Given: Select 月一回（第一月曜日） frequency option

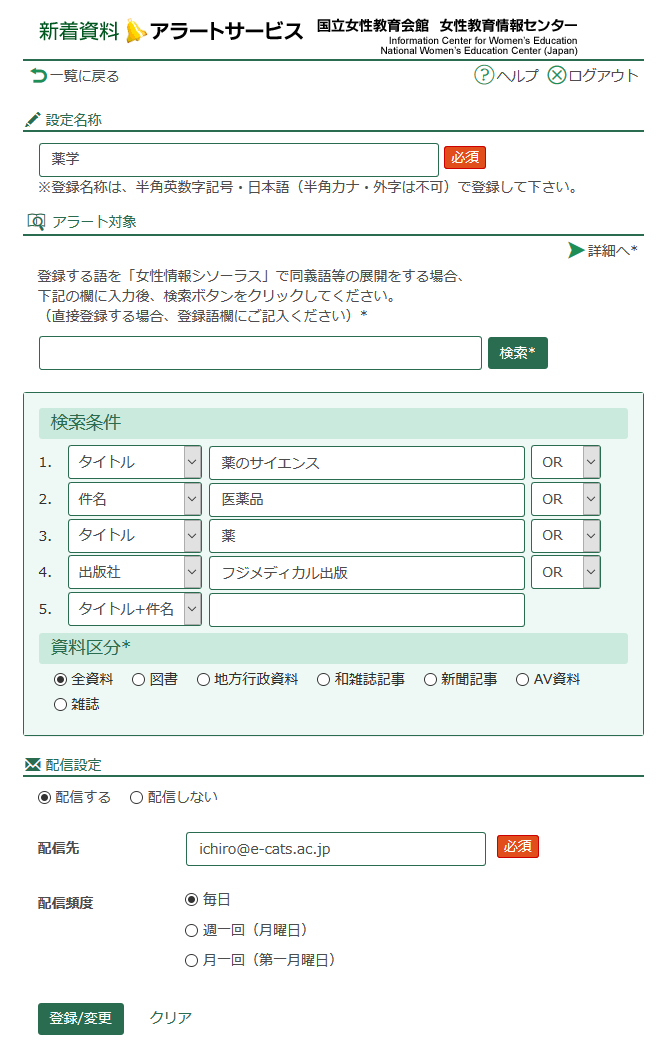Looking at the screenshot, I should (x=192, y=961).
